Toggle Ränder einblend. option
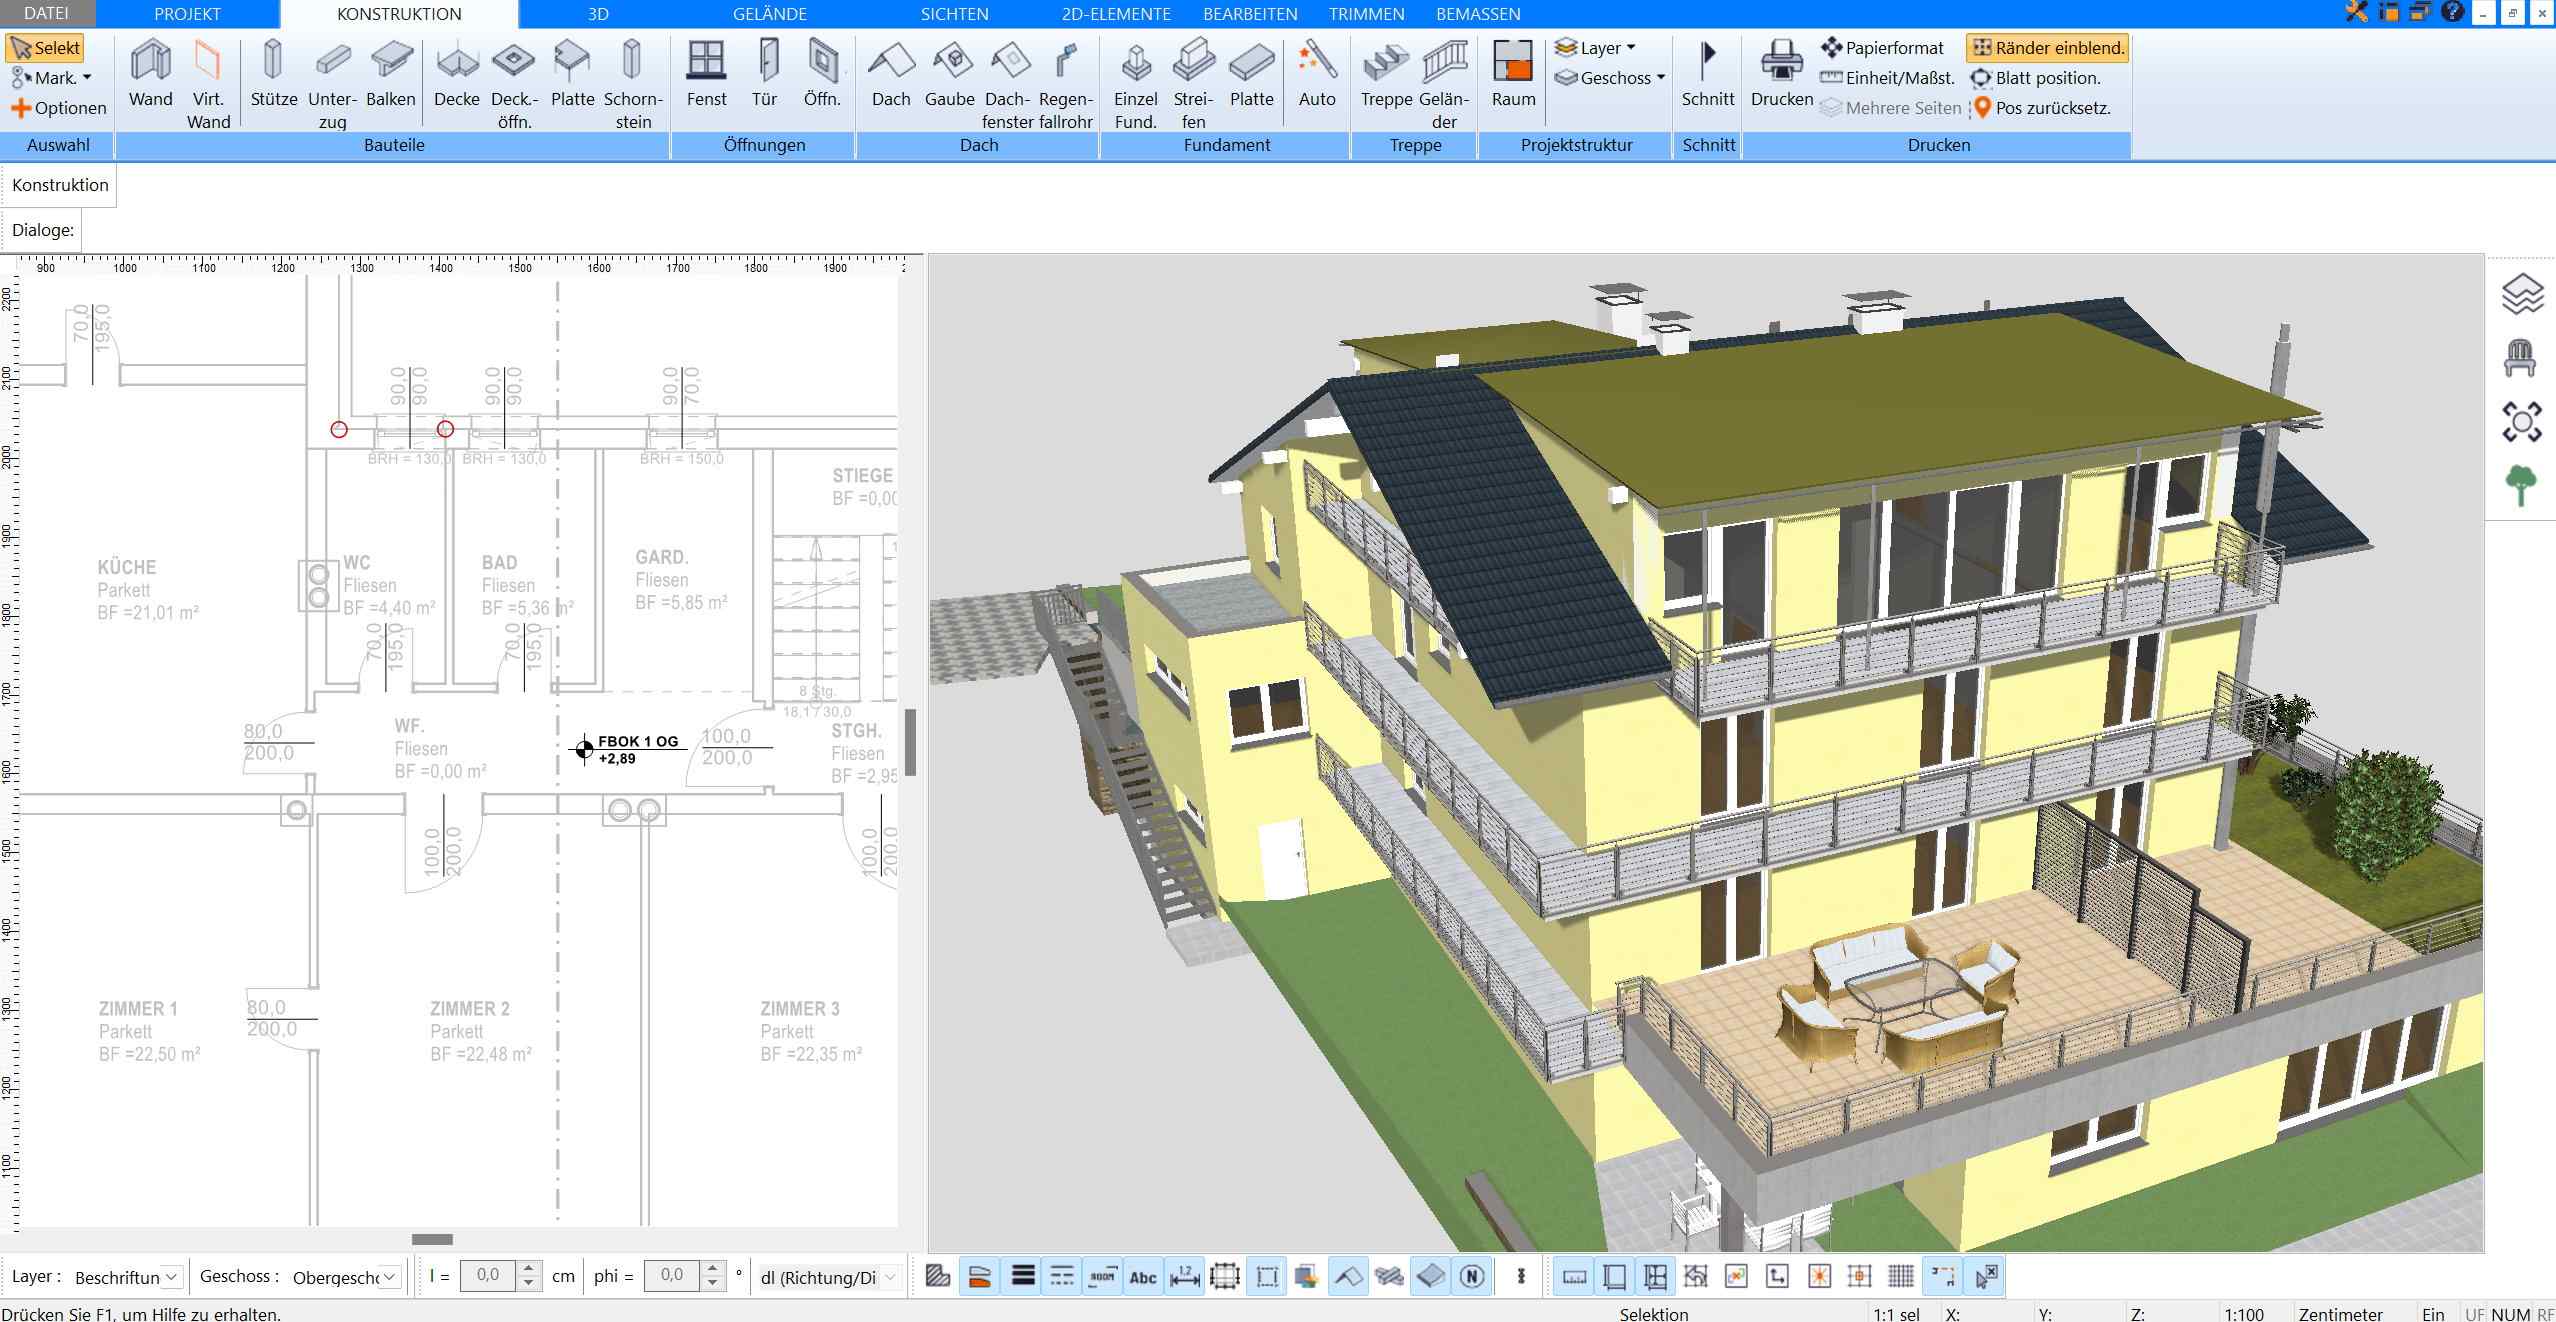 coord(2047,48)
